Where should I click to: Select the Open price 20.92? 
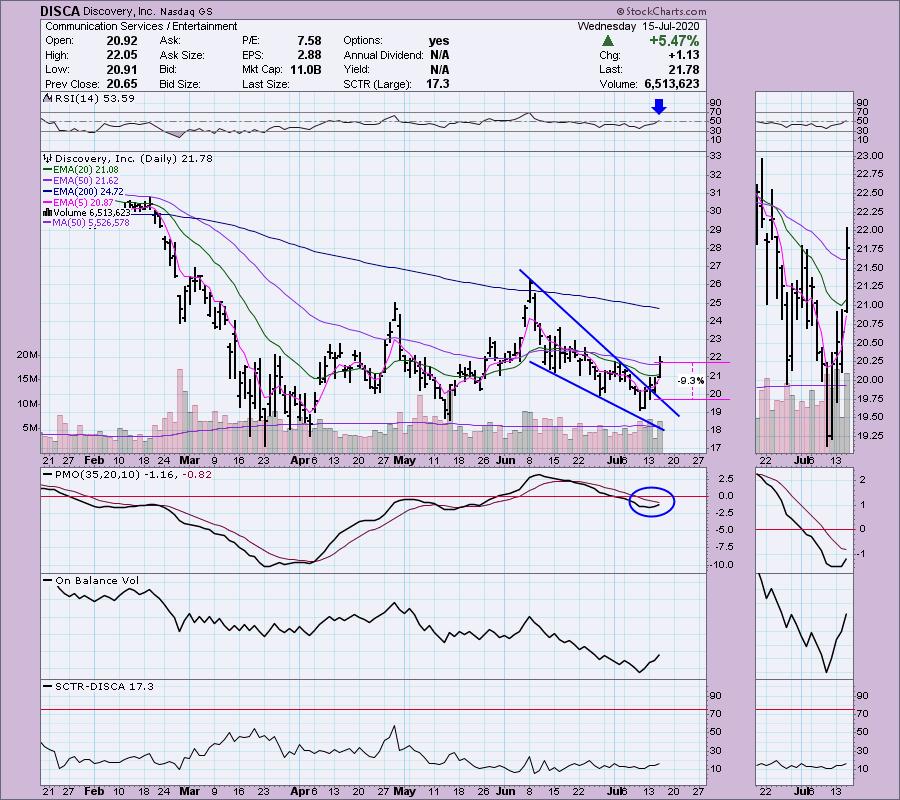click(x=122, y=41)
